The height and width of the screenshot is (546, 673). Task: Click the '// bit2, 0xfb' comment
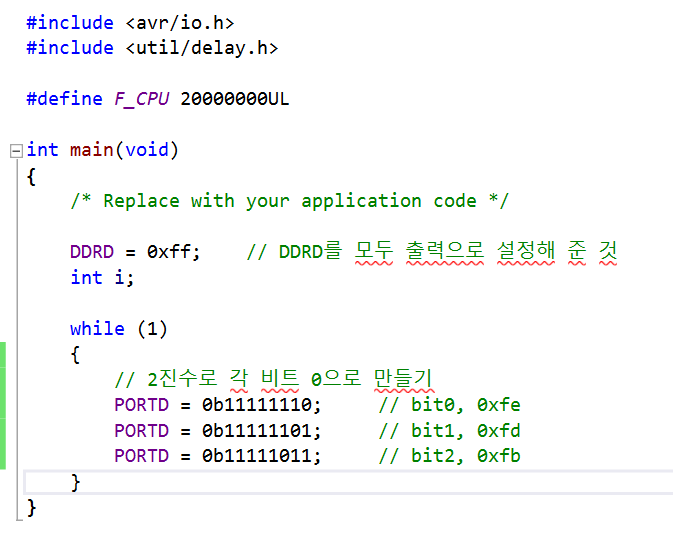click(x=450, y=456)
